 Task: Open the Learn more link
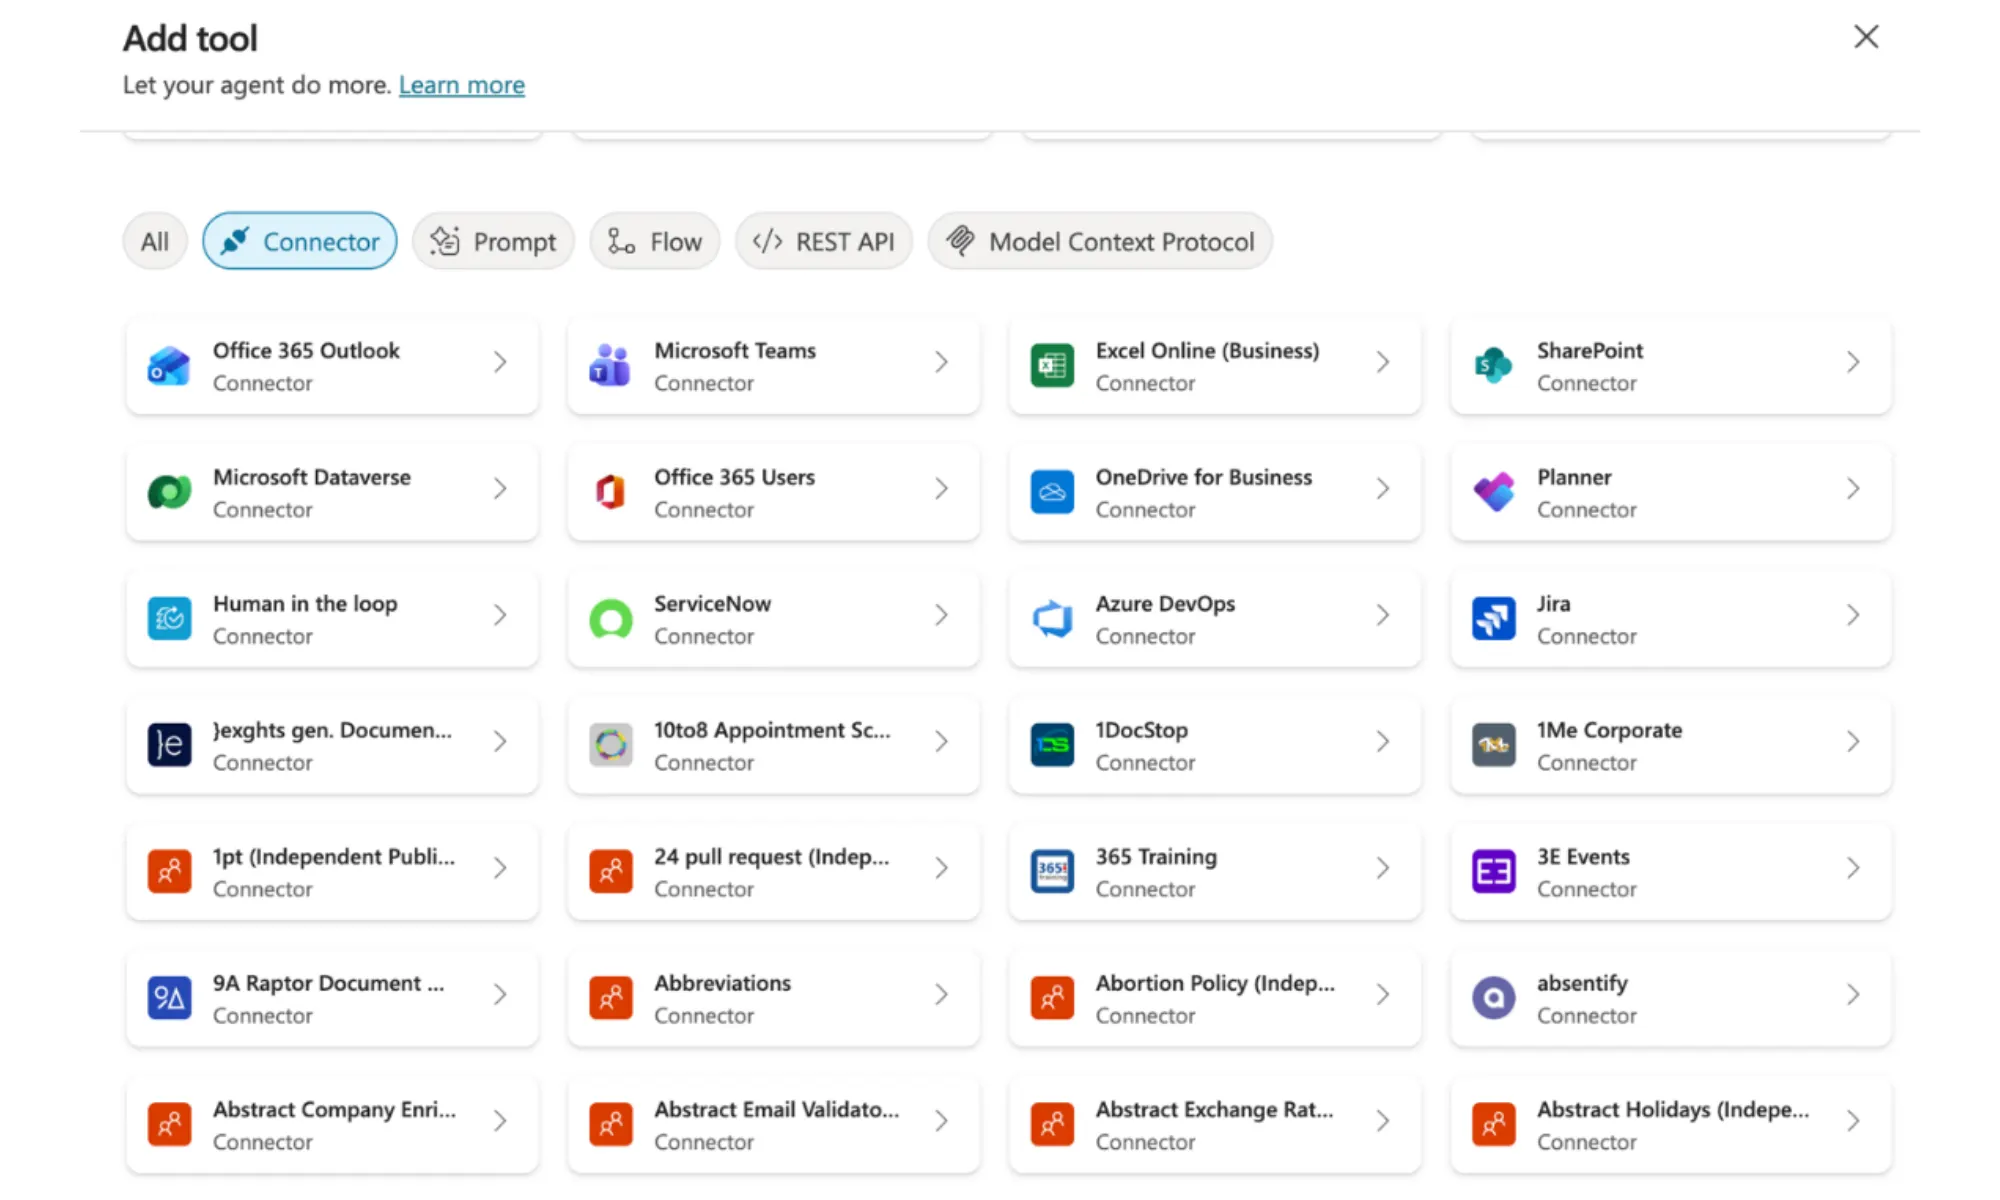462,85
